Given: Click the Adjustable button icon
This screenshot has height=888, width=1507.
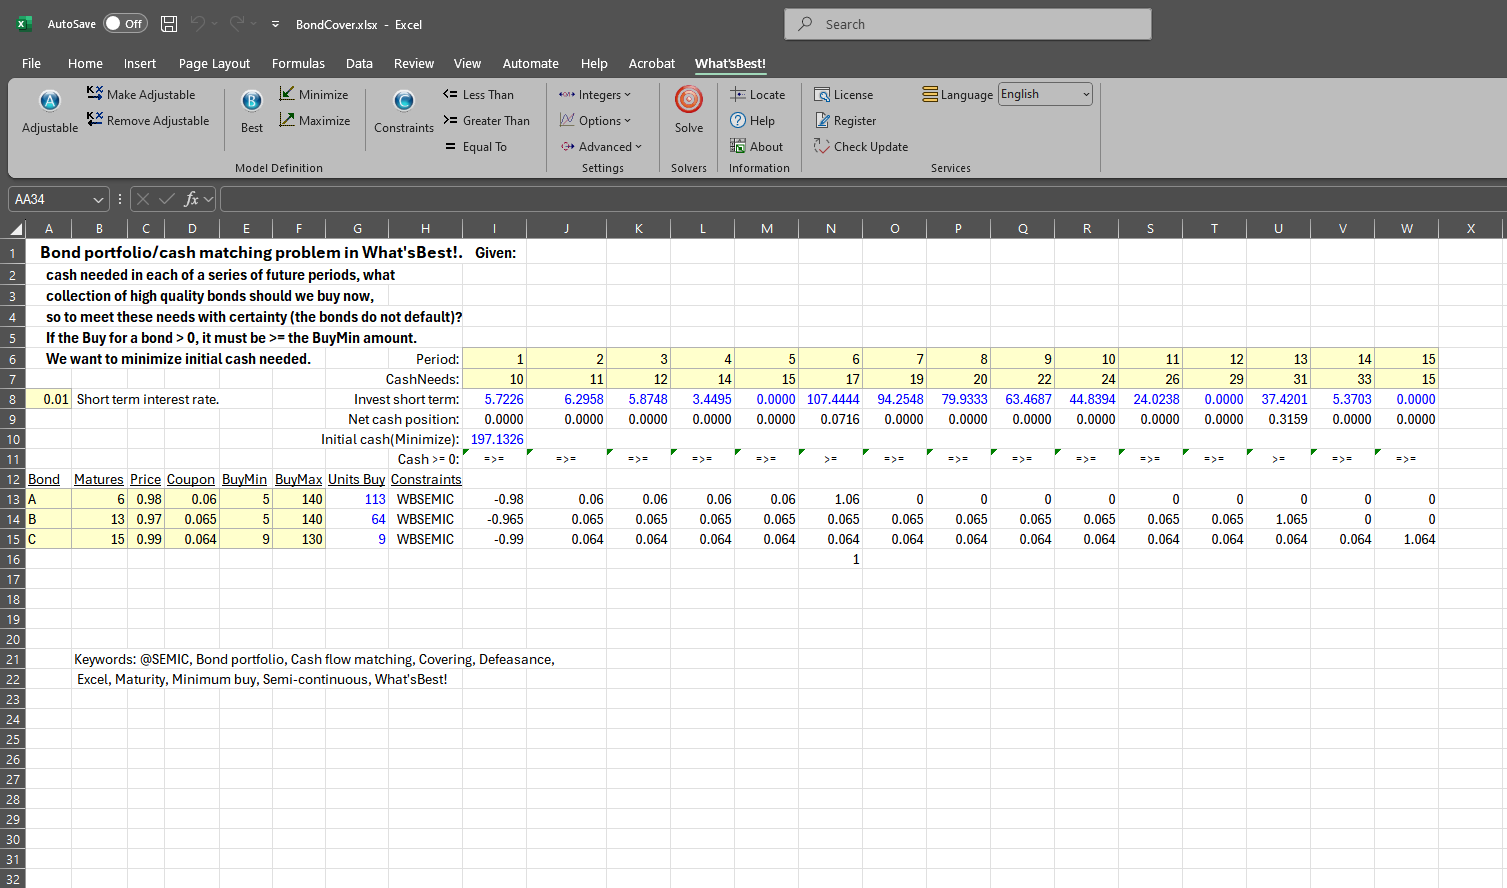Looking at the screenshot, I should tap(49, 101).
